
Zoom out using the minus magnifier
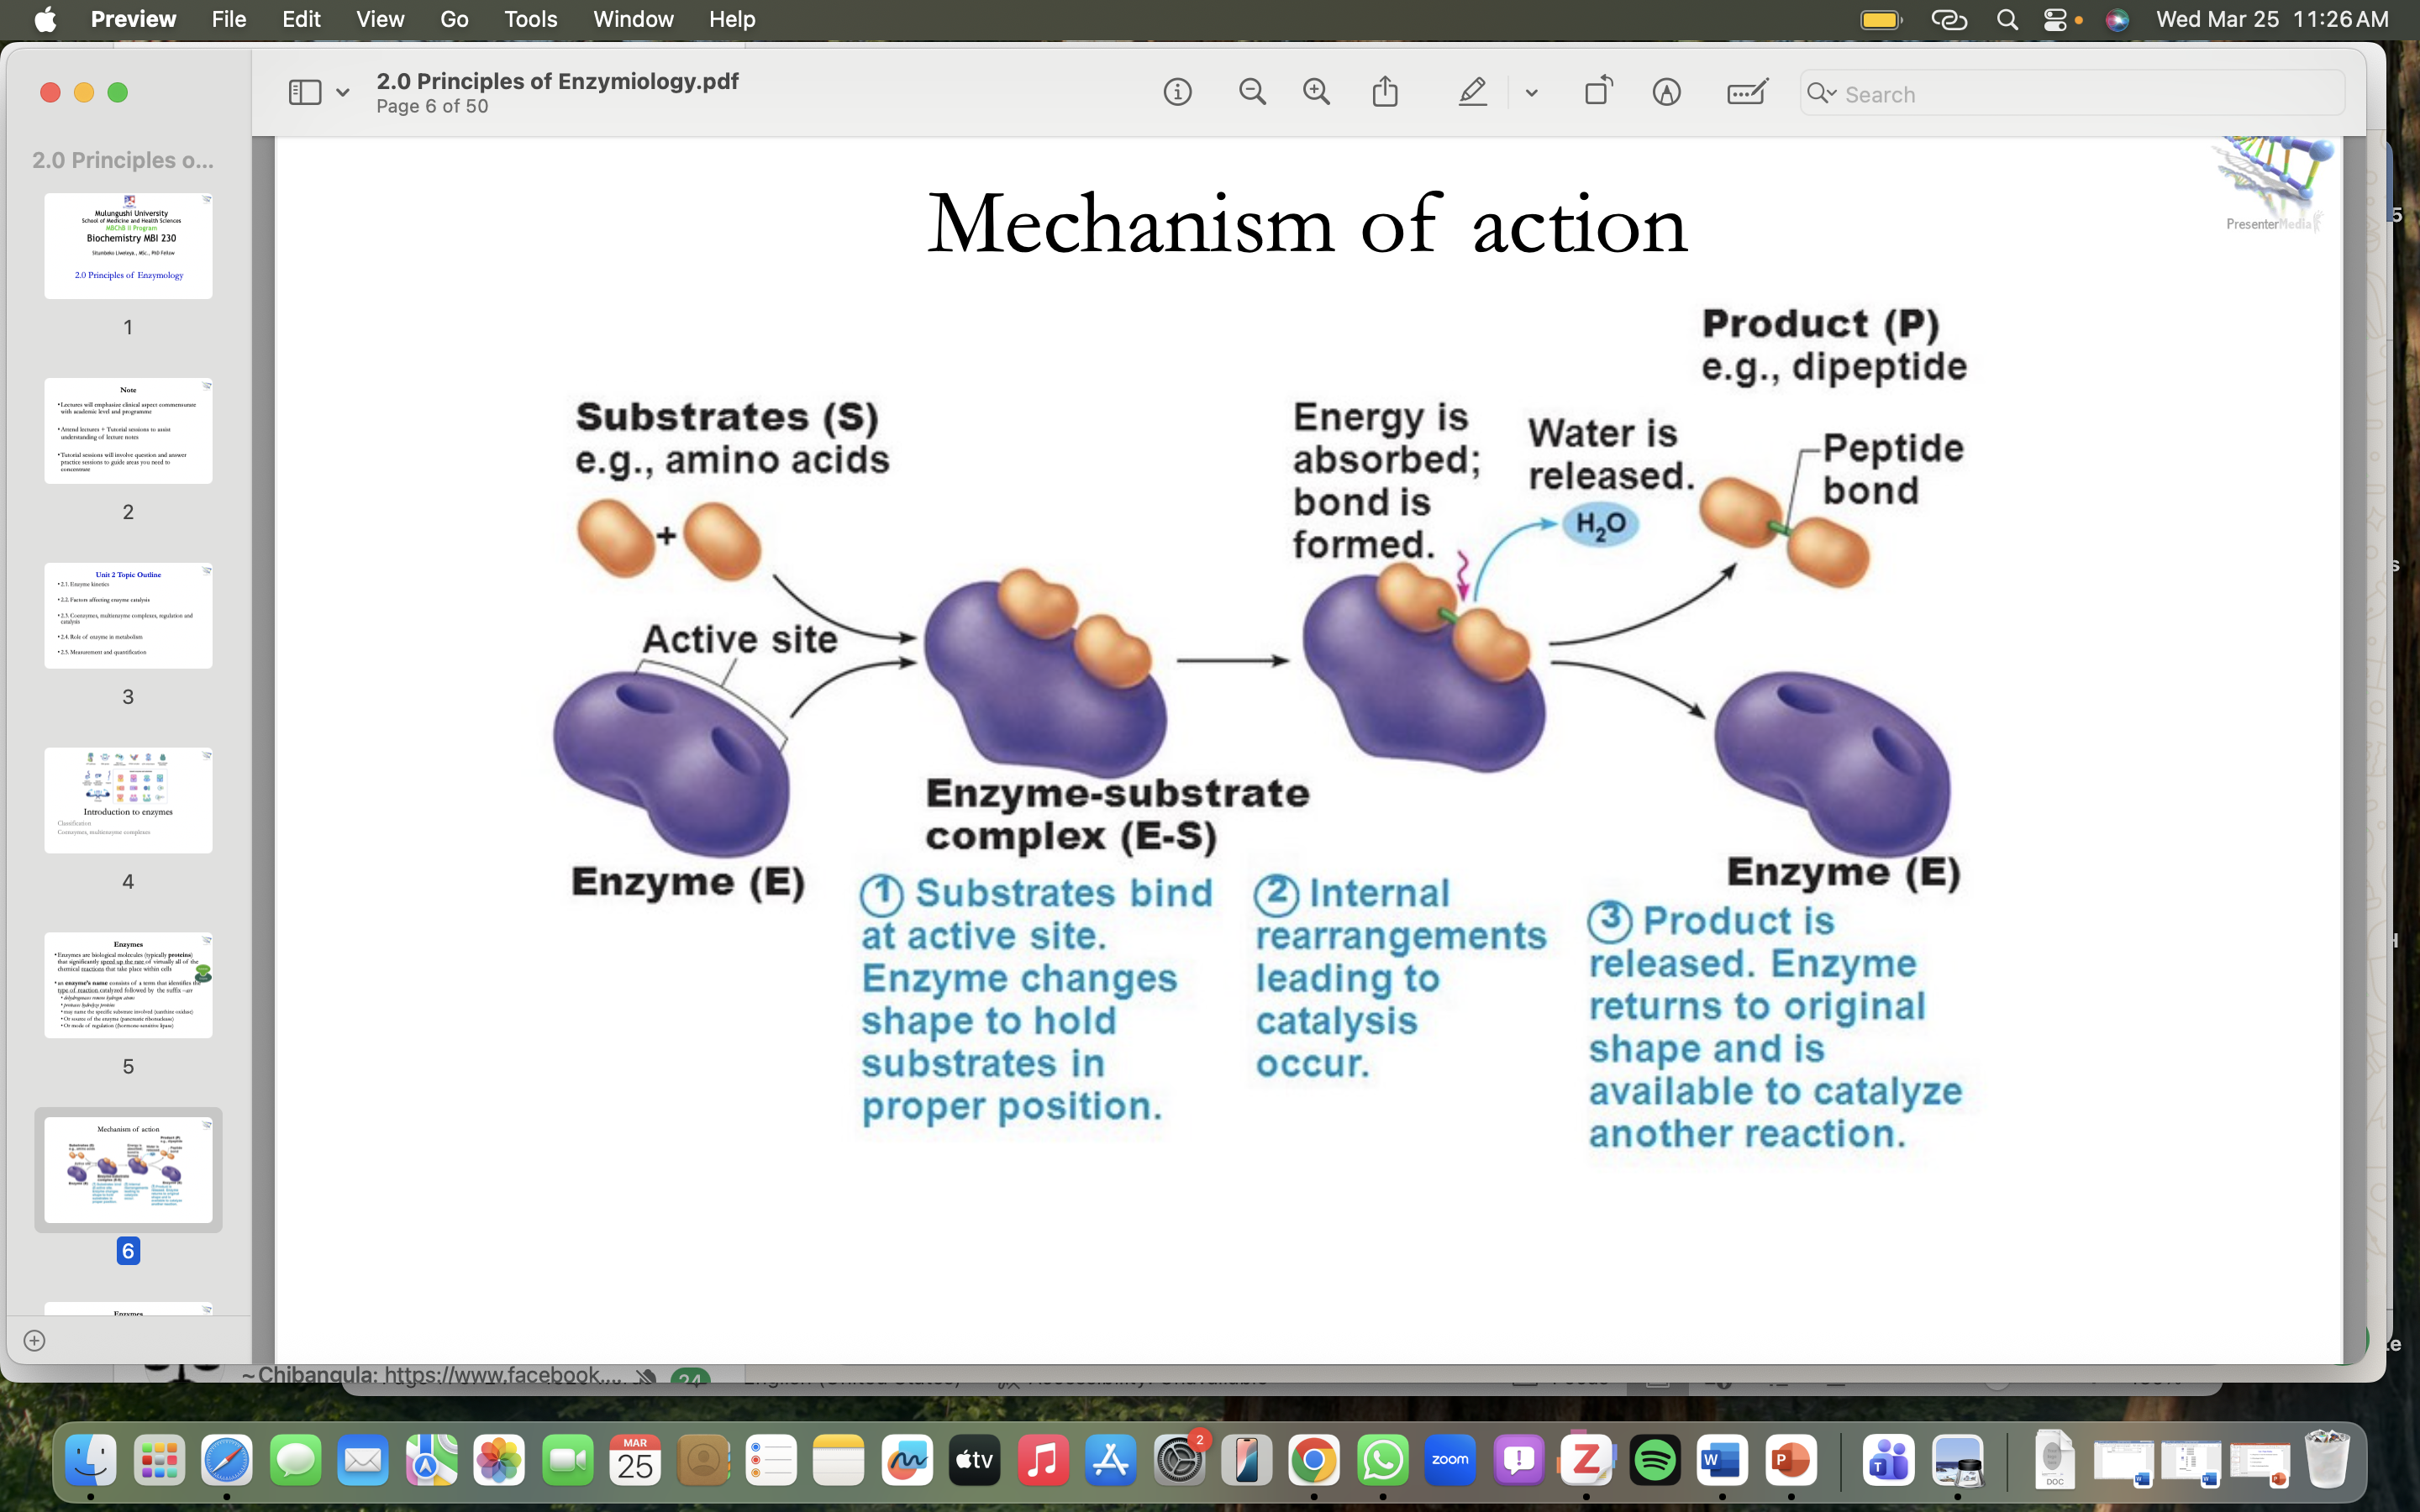(1252, 93)
